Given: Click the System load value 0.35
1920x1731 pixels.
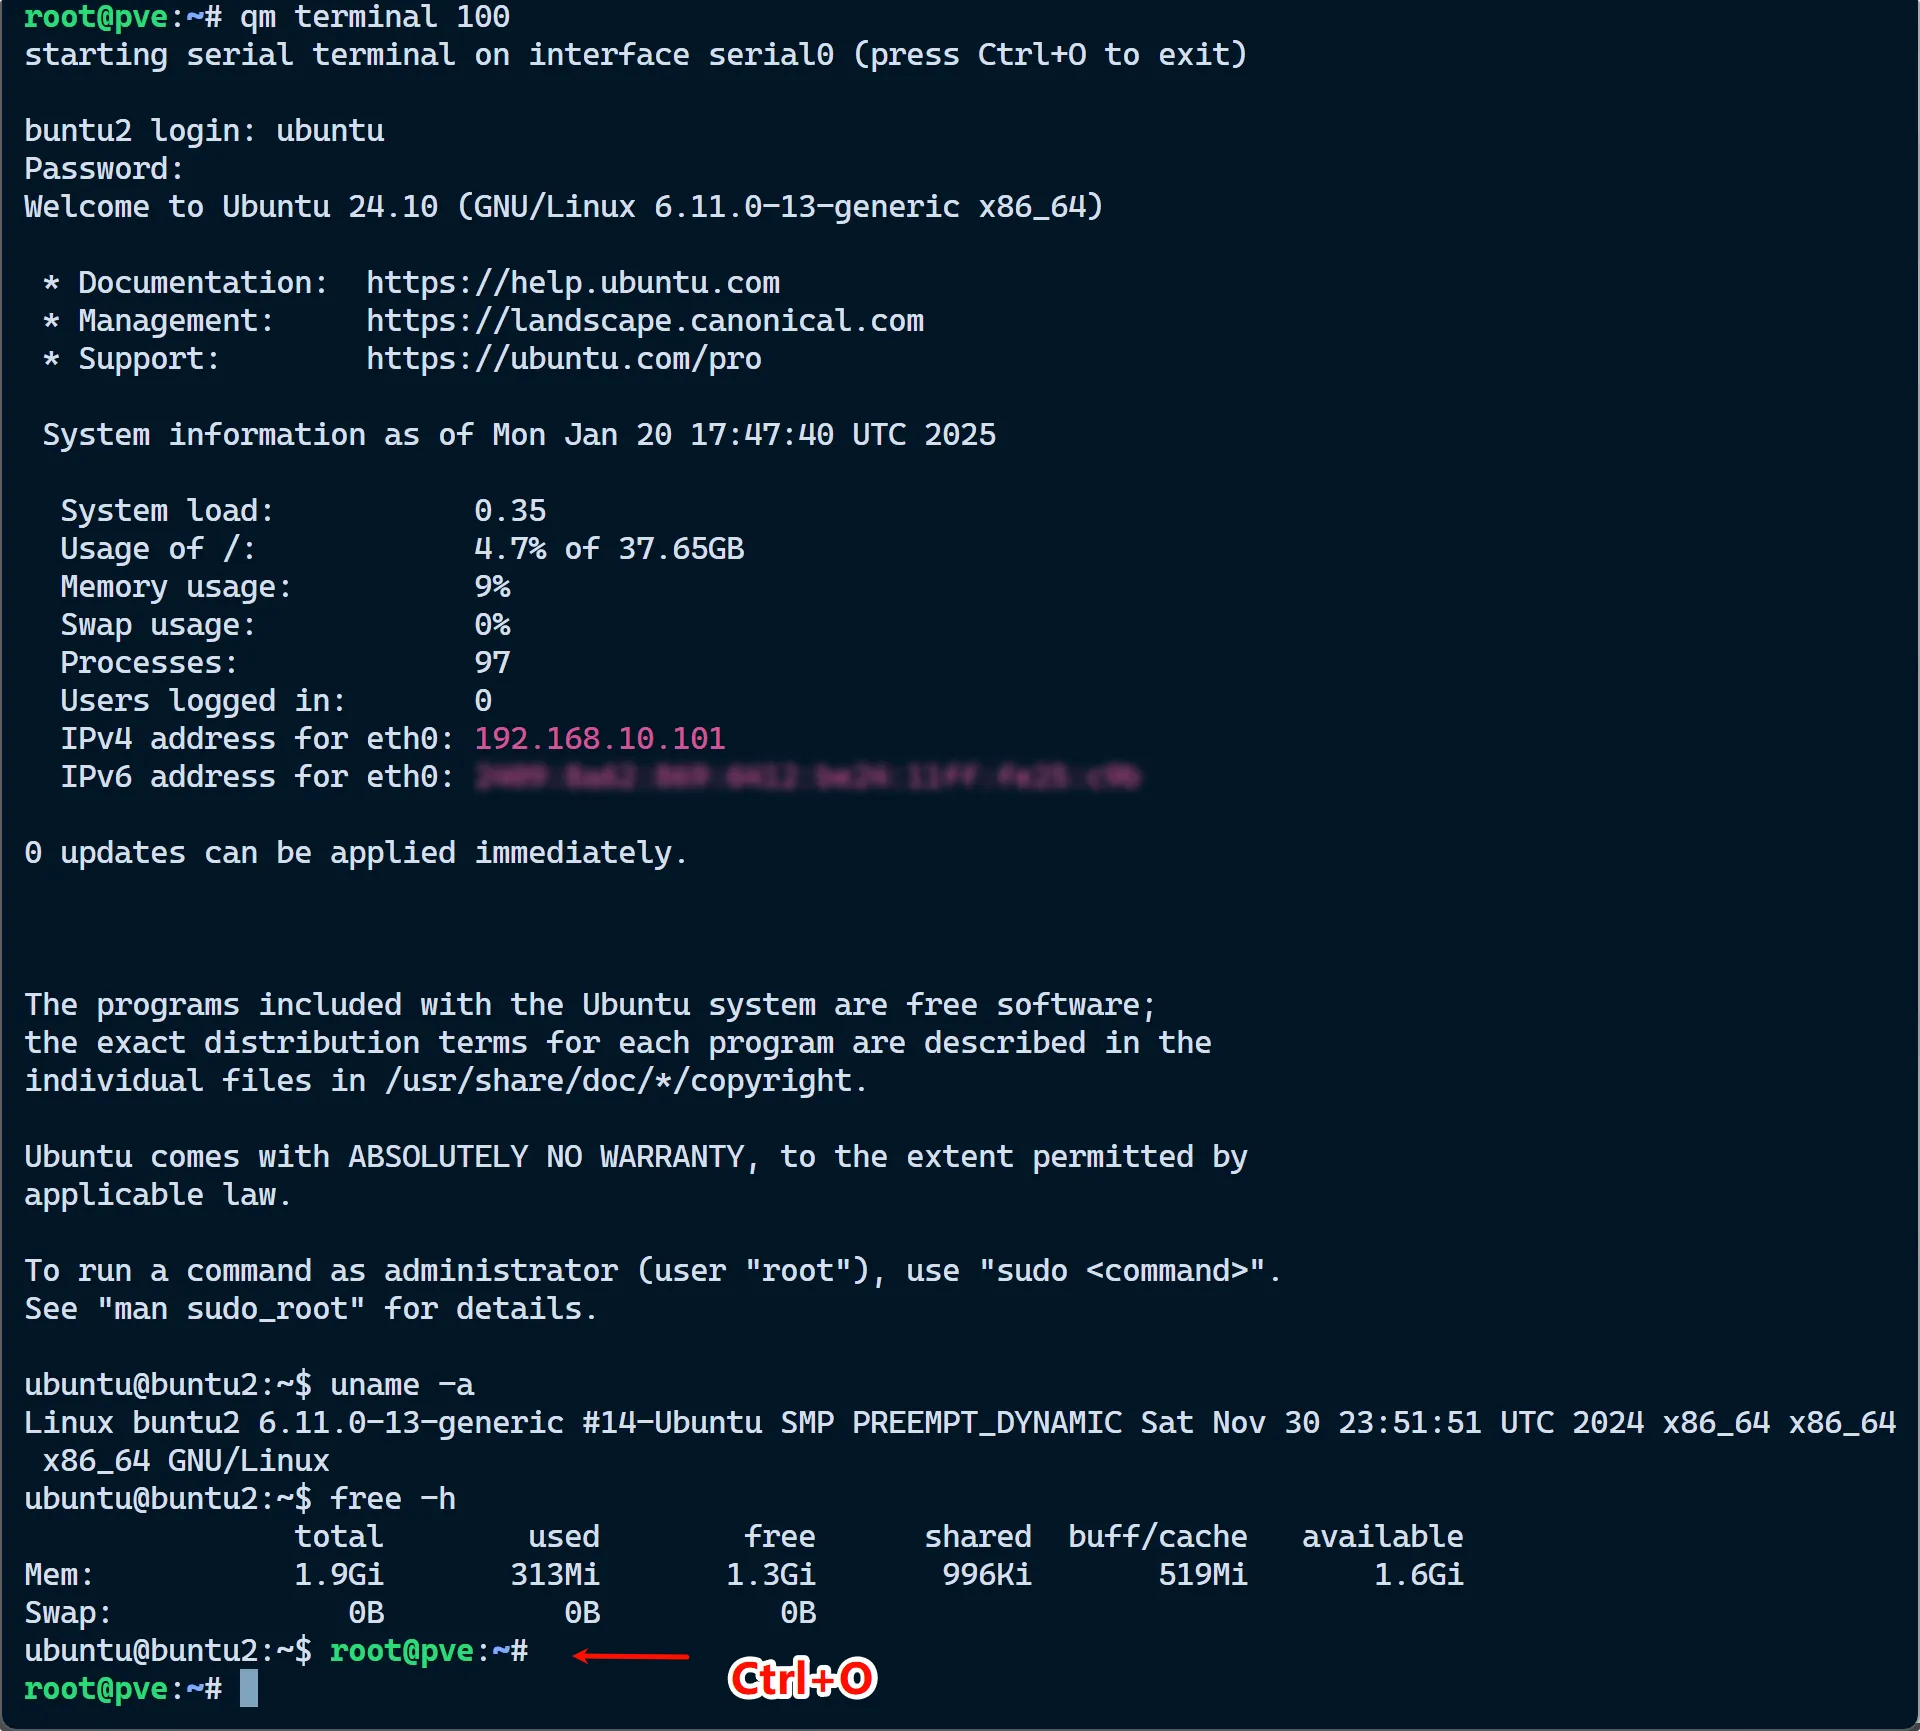Looking at the screenshot, I should (510, 511).
